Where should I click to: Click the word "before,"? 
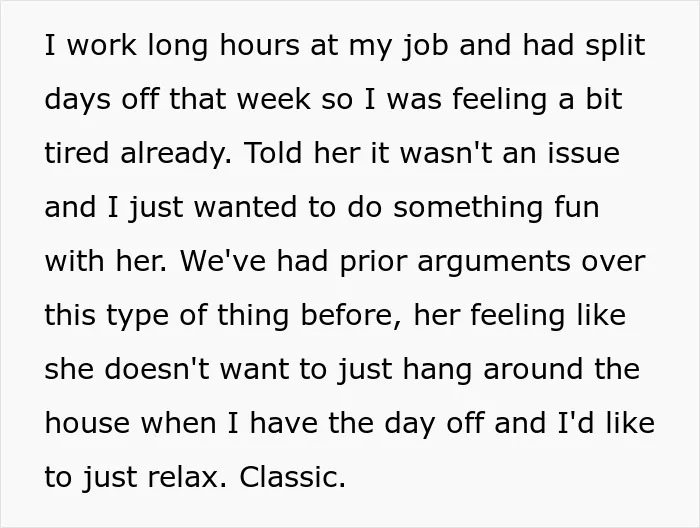[350, 315]
